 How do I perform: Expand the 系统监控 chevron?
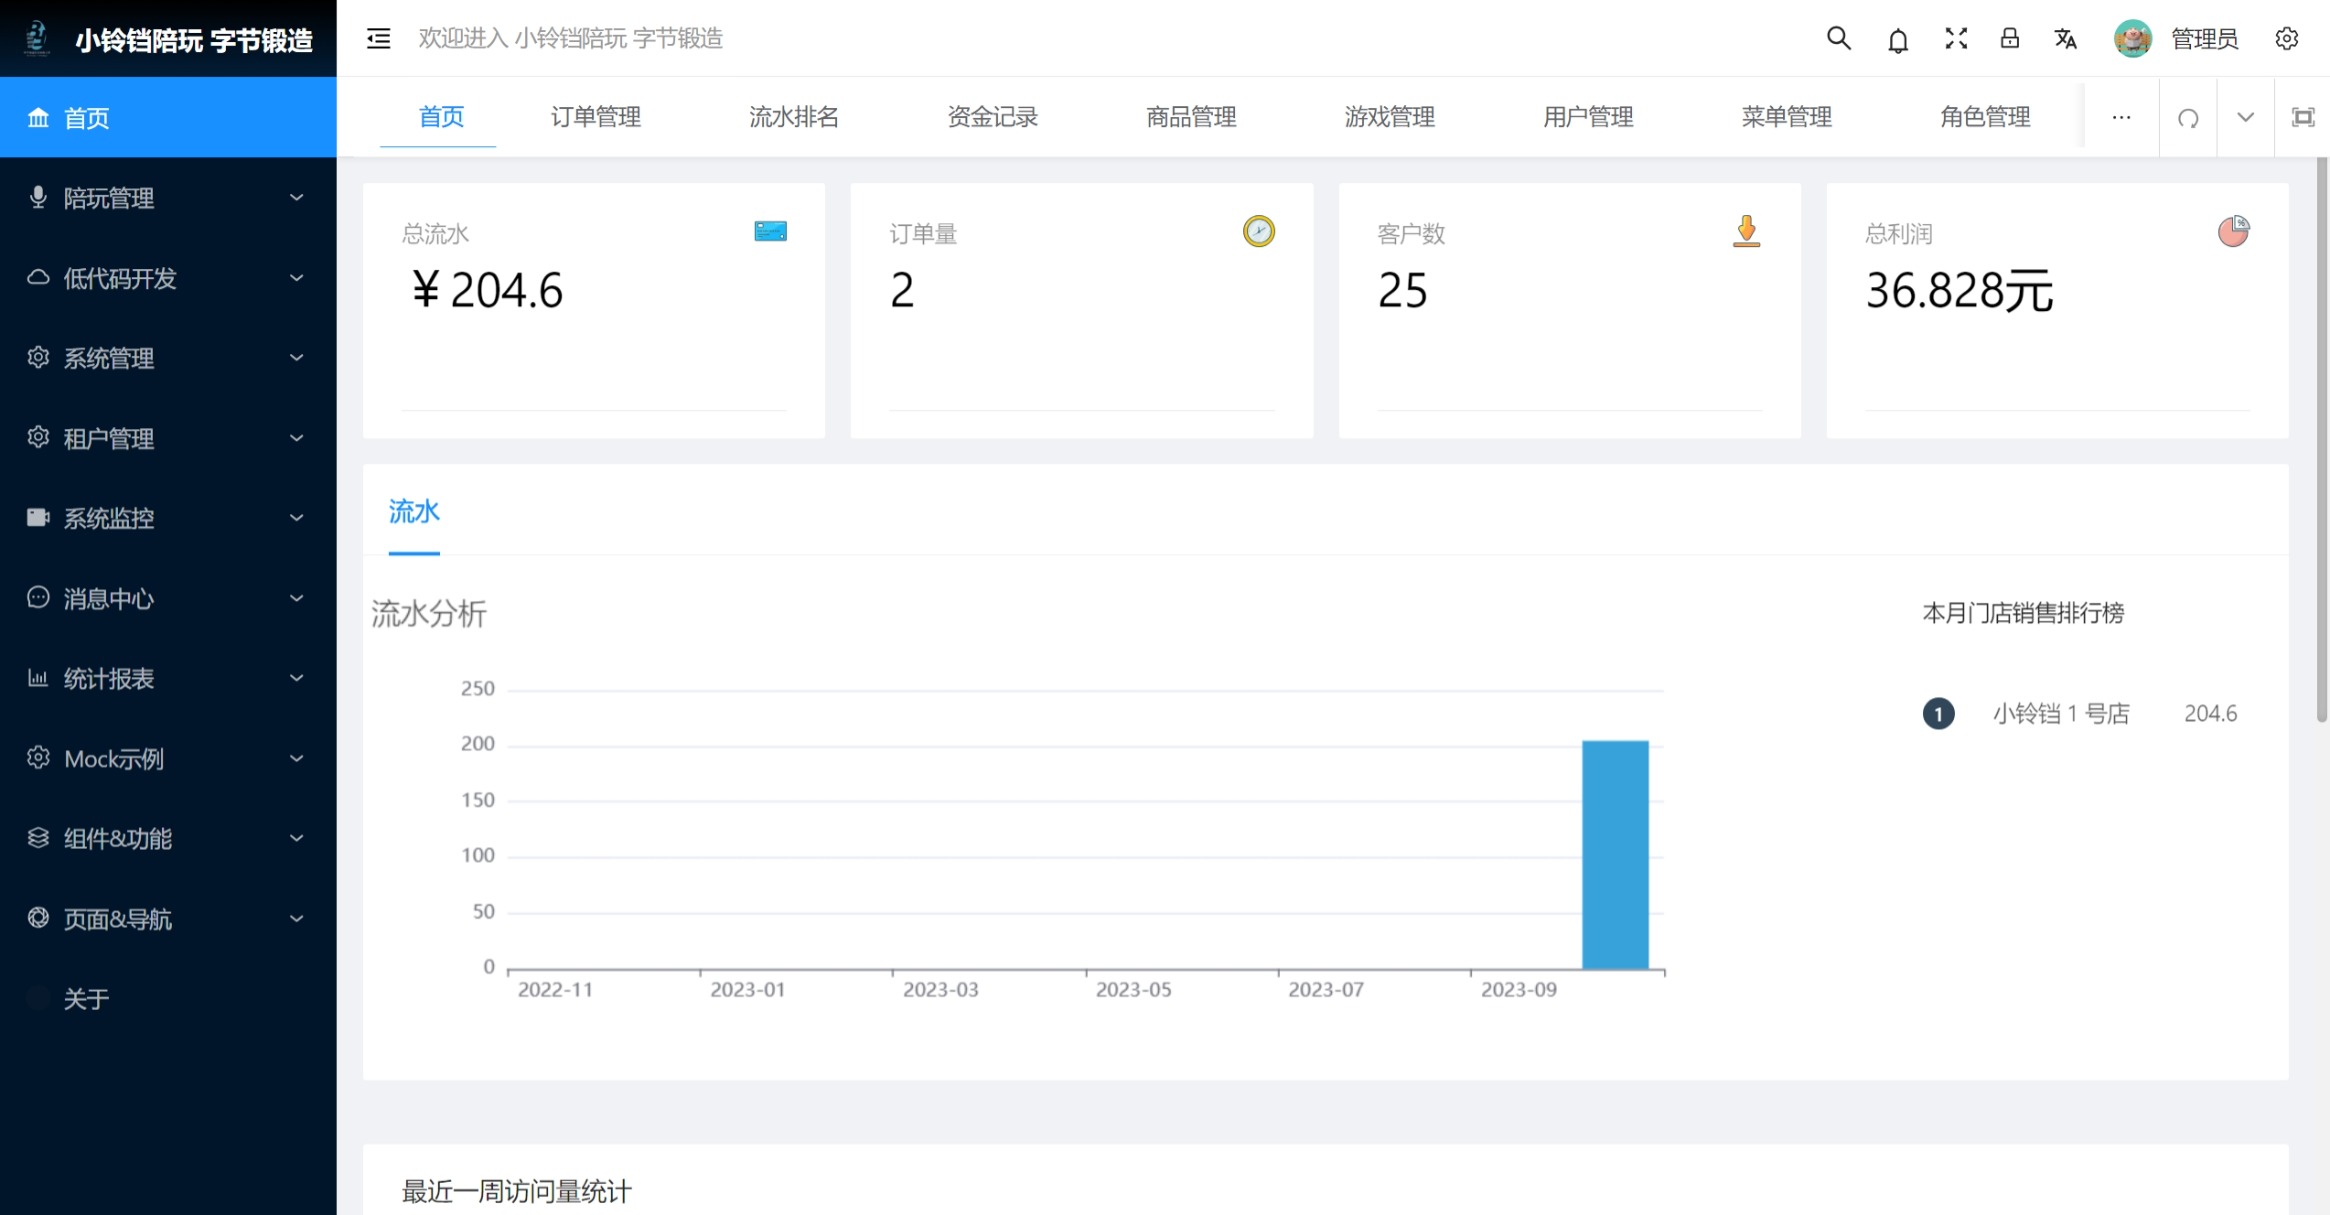[x=296, y=518]
